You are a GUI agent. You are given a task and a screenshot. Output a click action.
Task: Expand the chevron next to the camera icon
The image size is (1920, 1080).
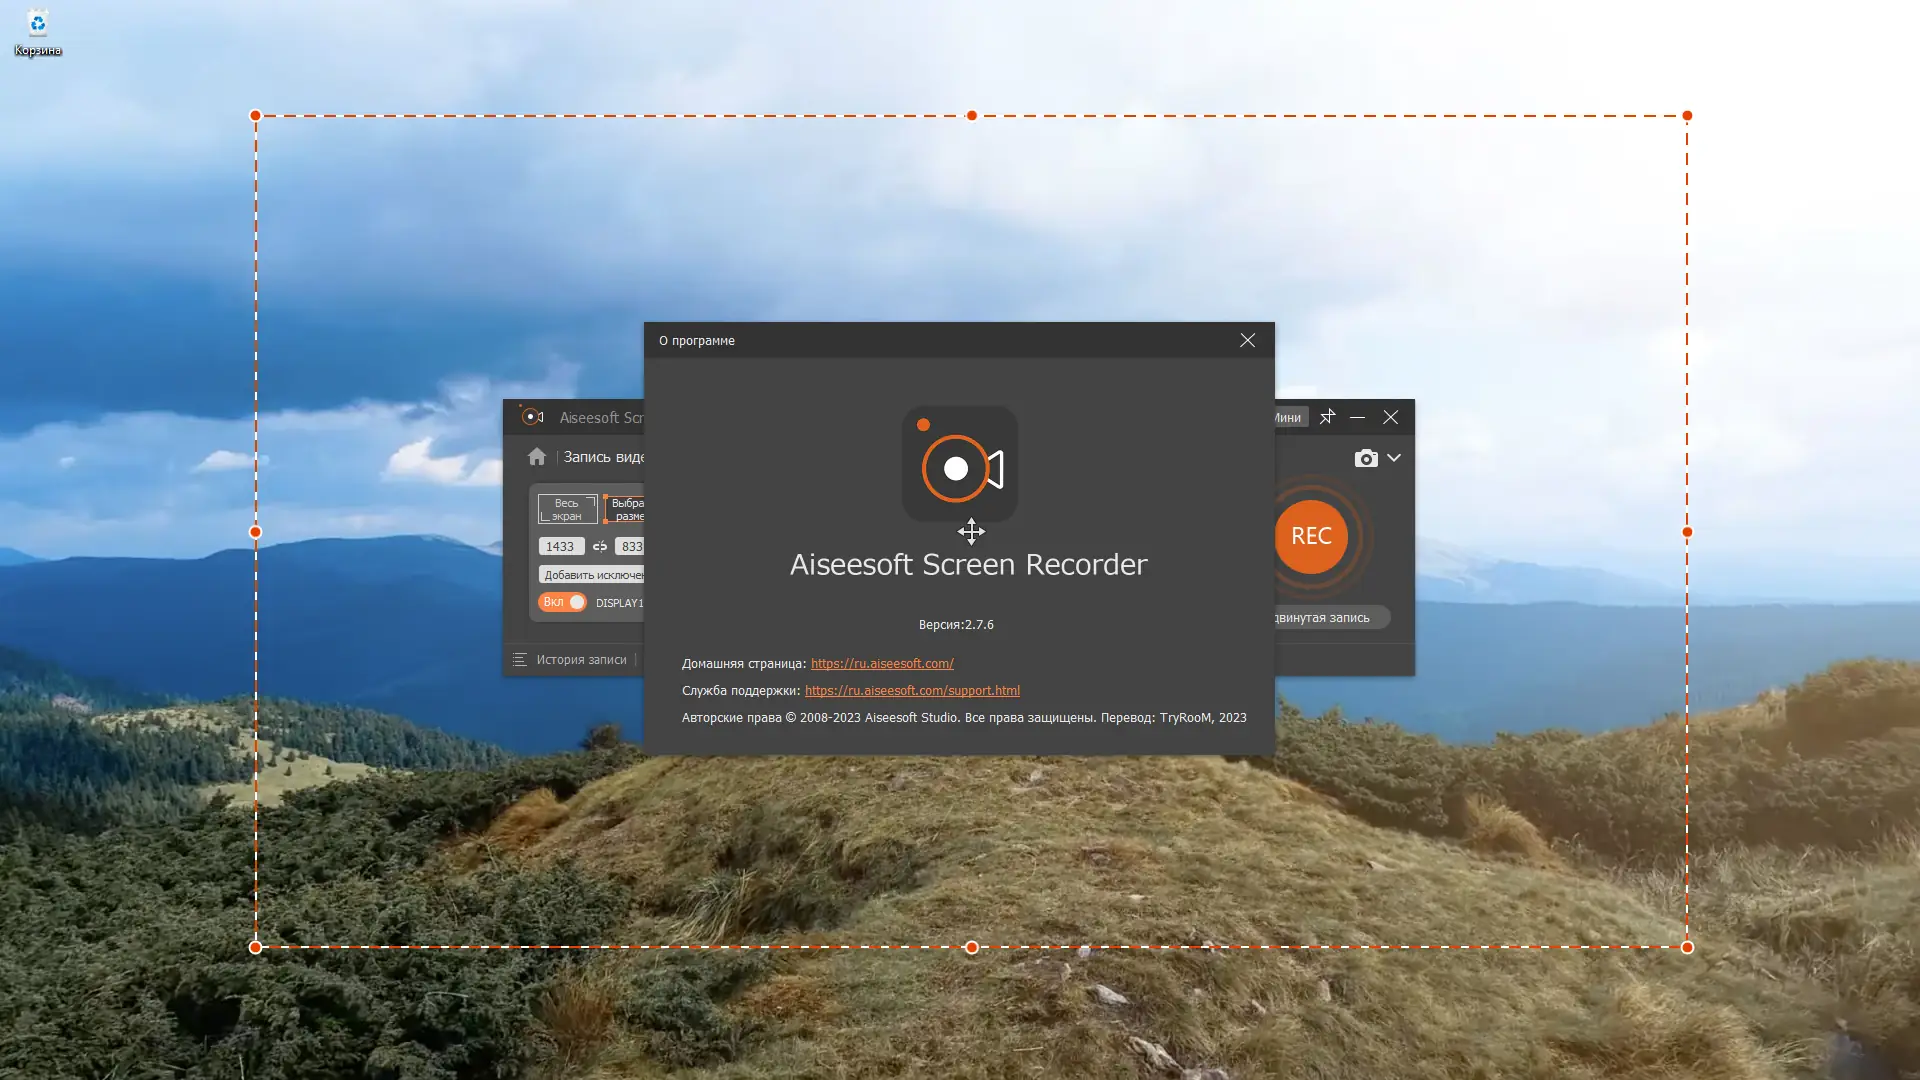tap(1395, 458)
